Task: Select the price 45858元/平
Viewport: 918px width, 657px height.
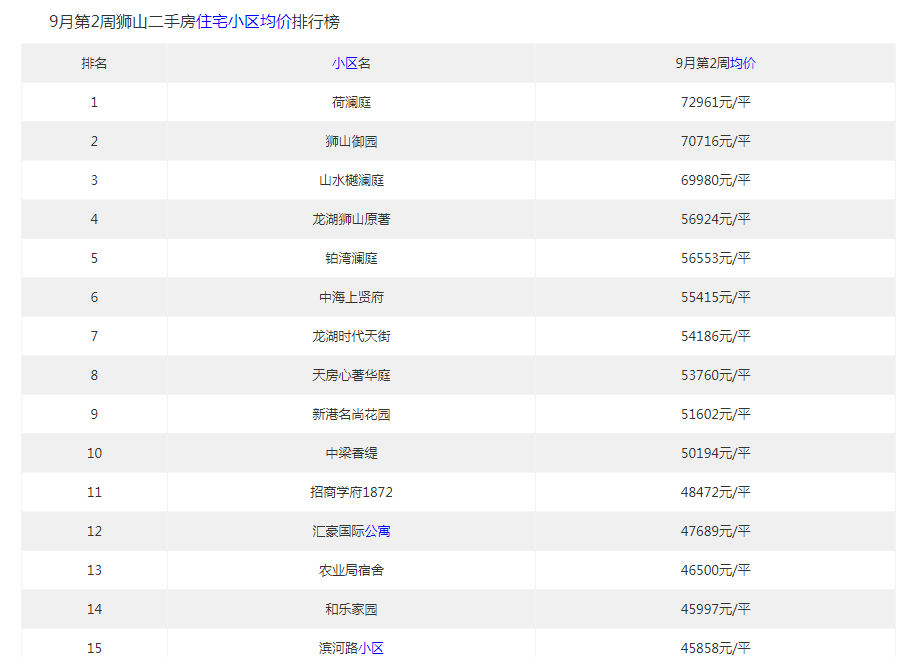Action: (715, 648)
